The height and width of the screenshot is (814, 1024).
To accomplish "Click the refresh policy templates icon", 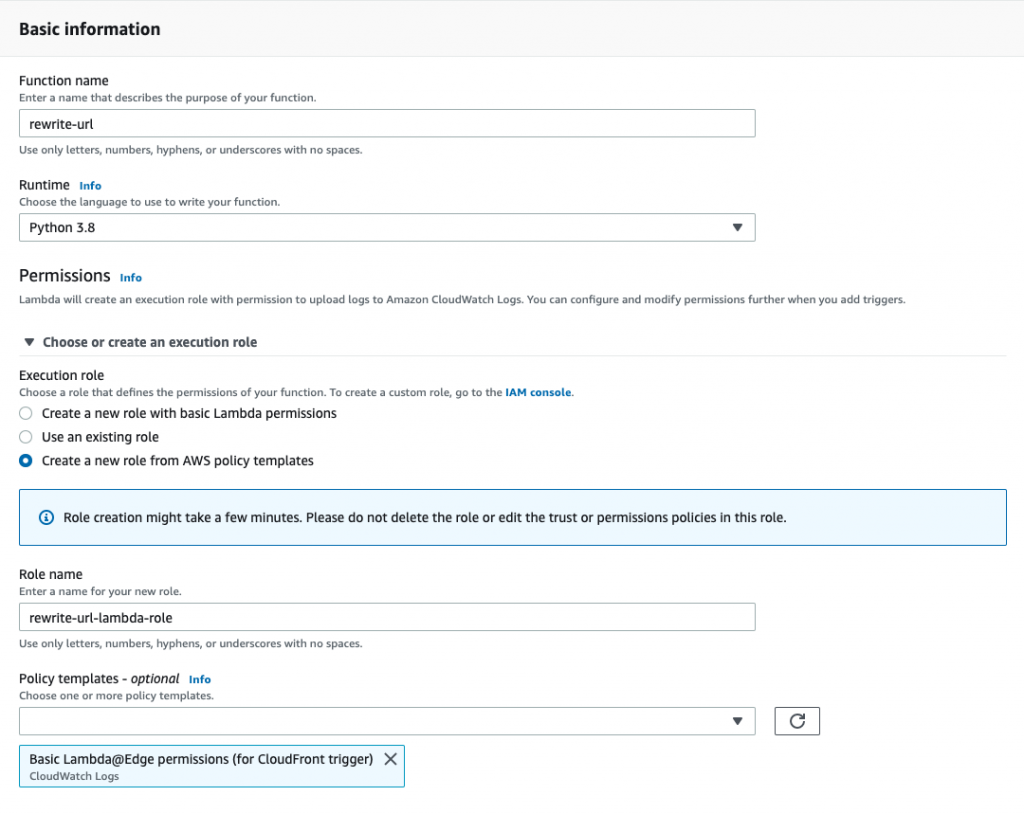I will [797, 721].
